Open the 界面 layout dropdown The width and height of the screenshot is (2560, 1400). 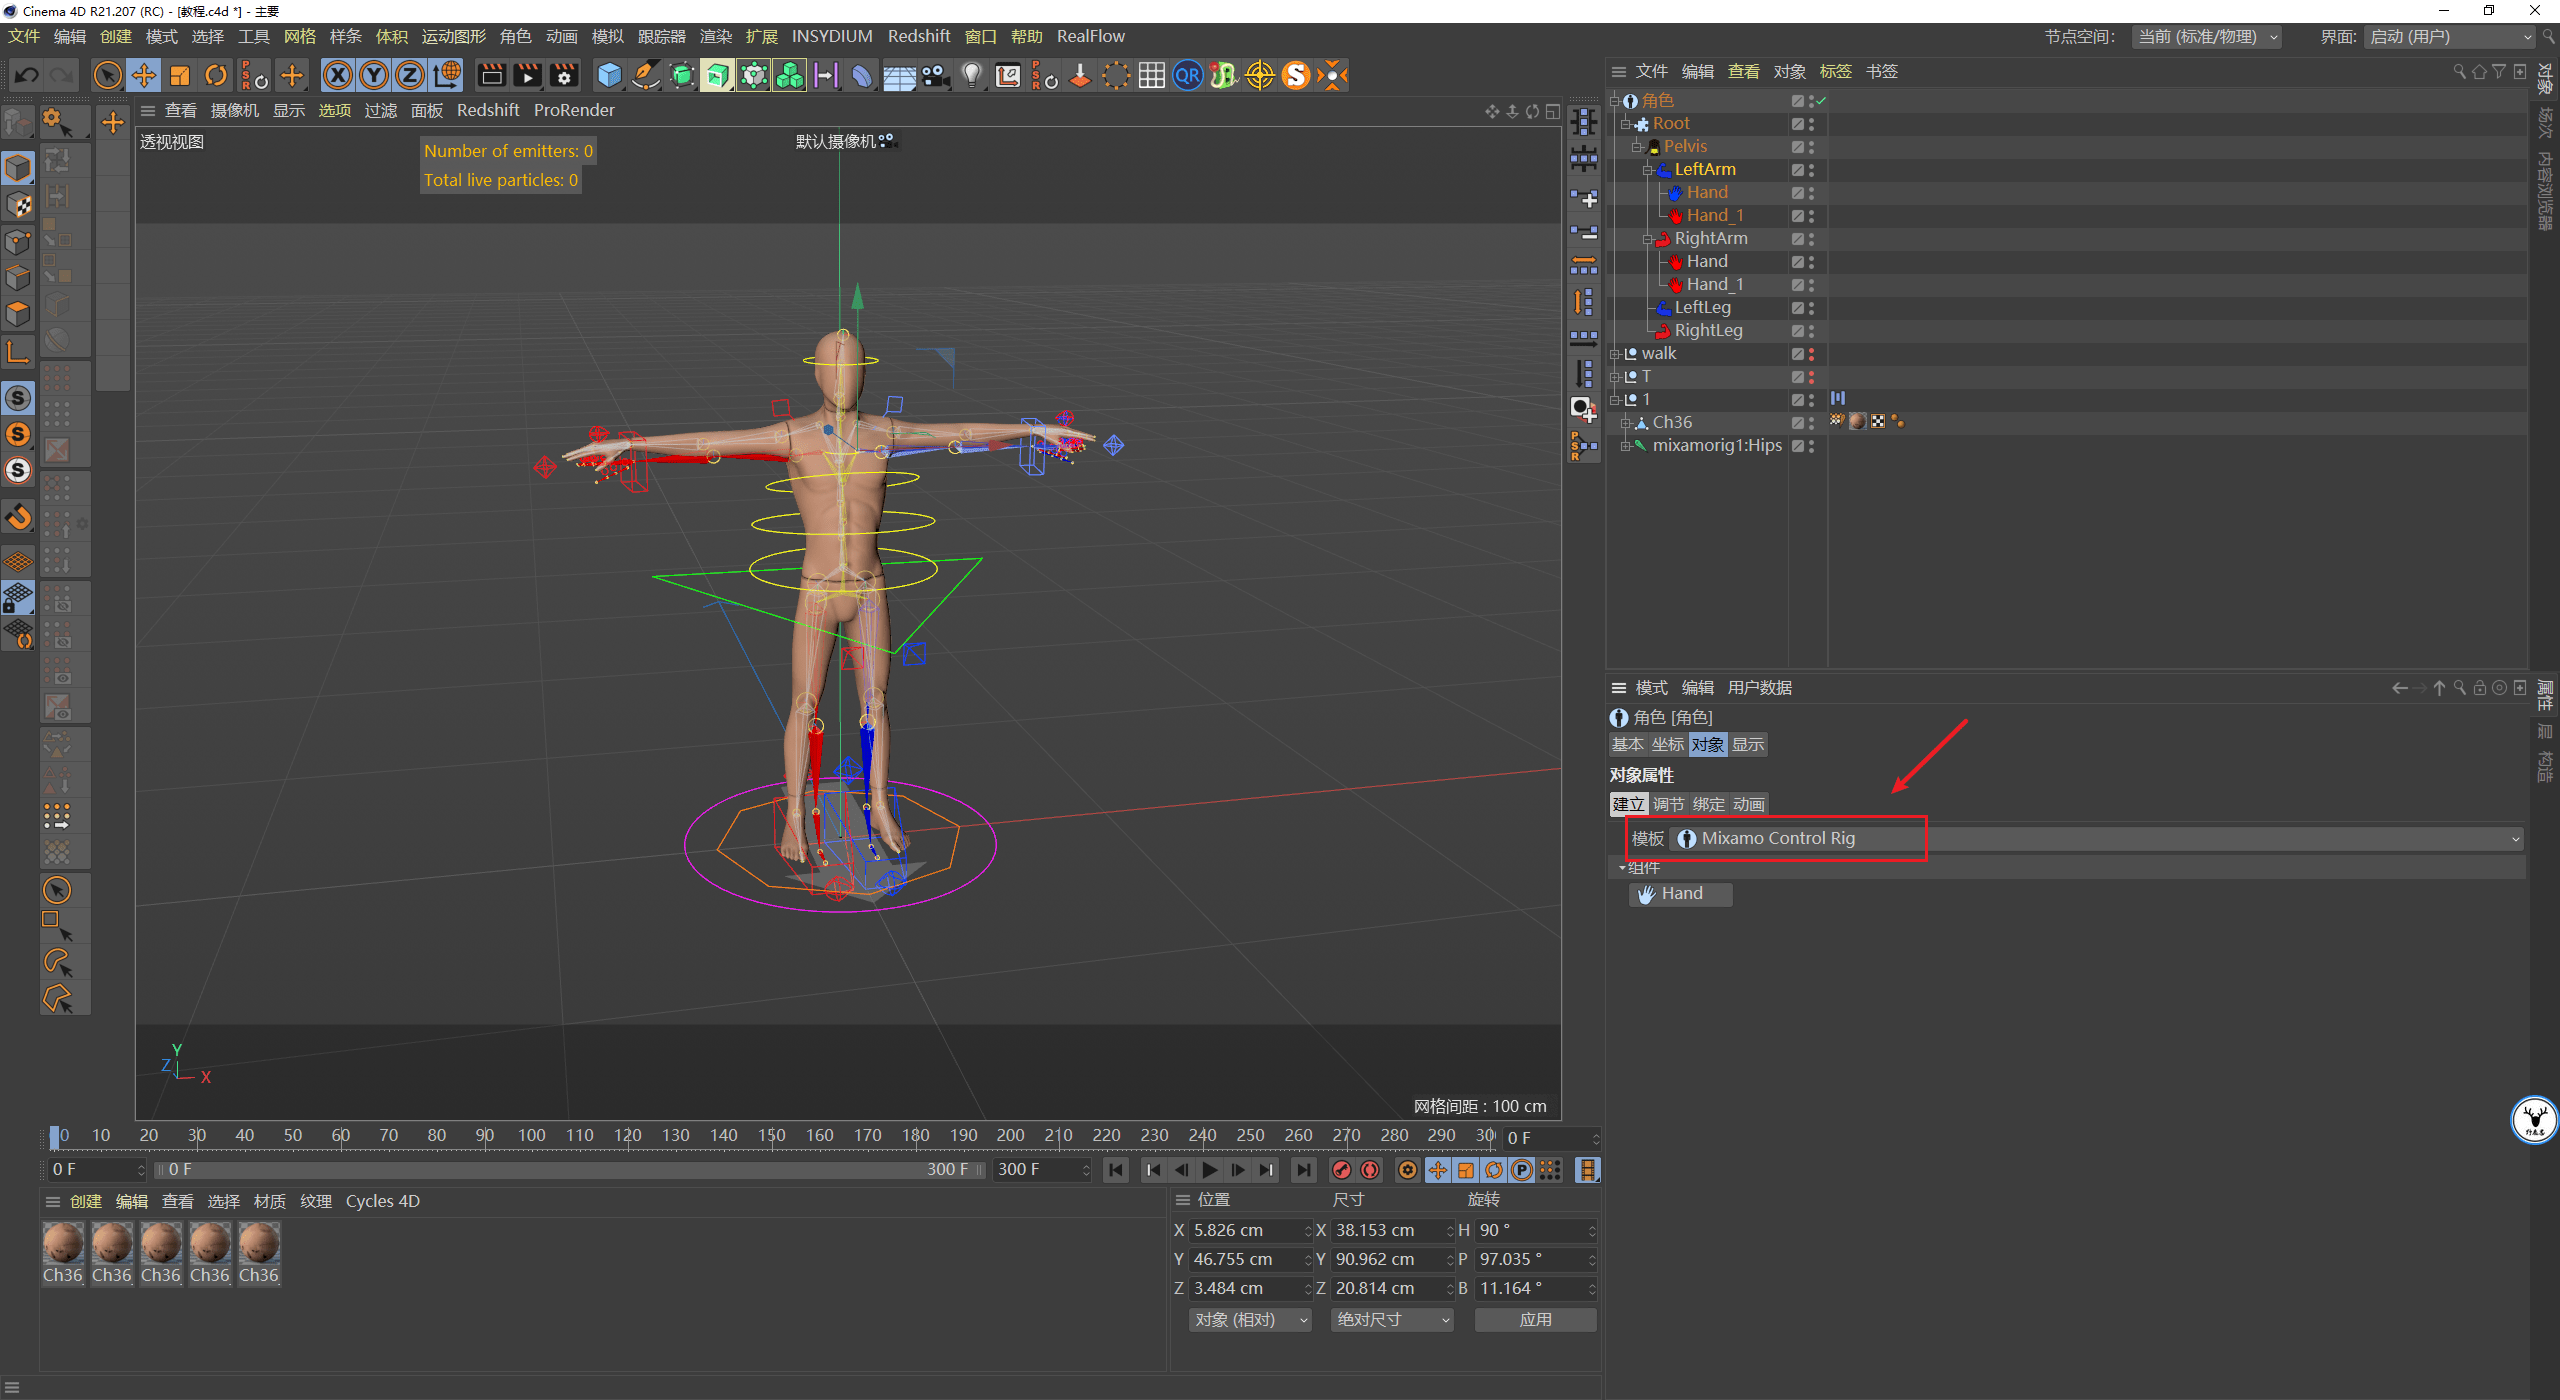[2449, 37]
